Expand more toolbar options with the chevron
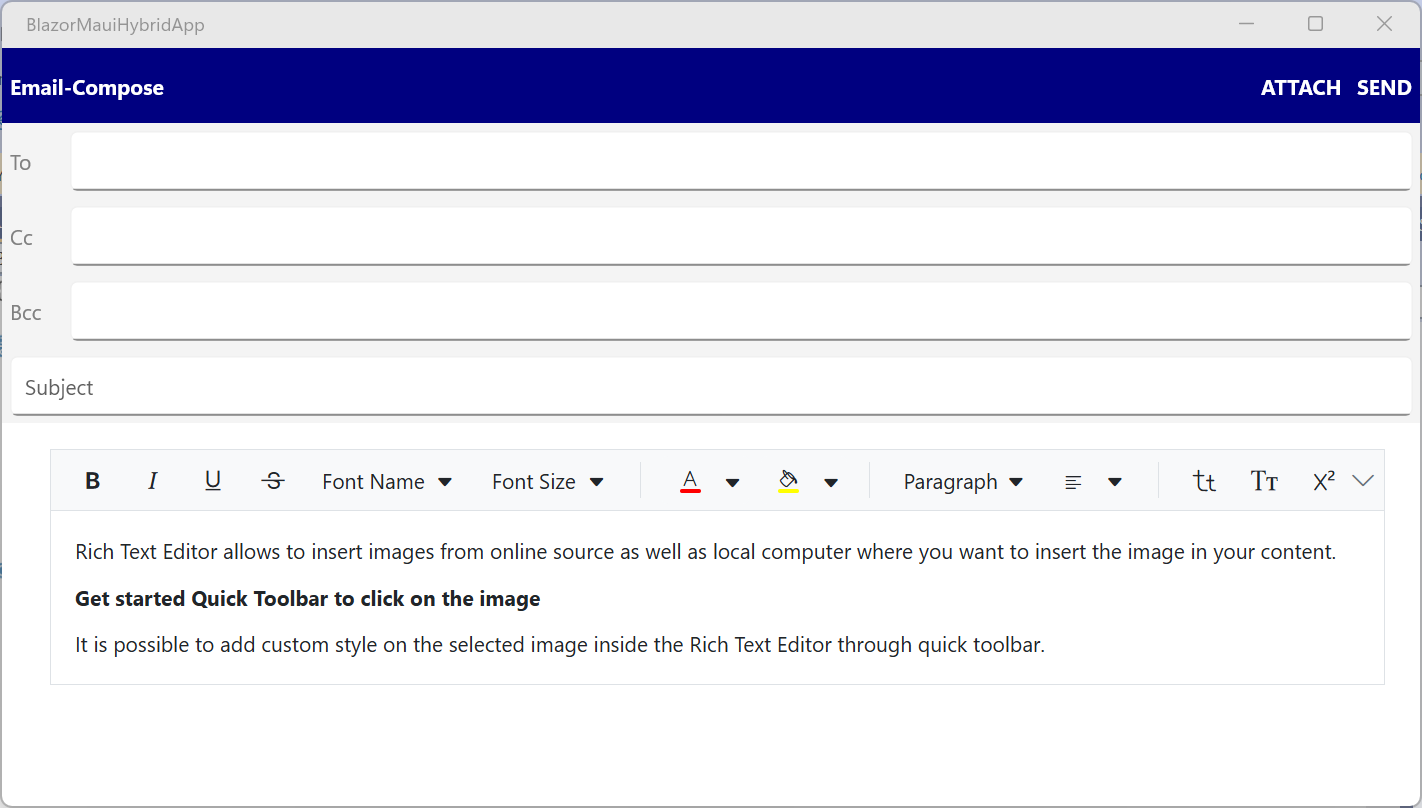This screenshot has width=1422, height=808. tap(1363, 481)
